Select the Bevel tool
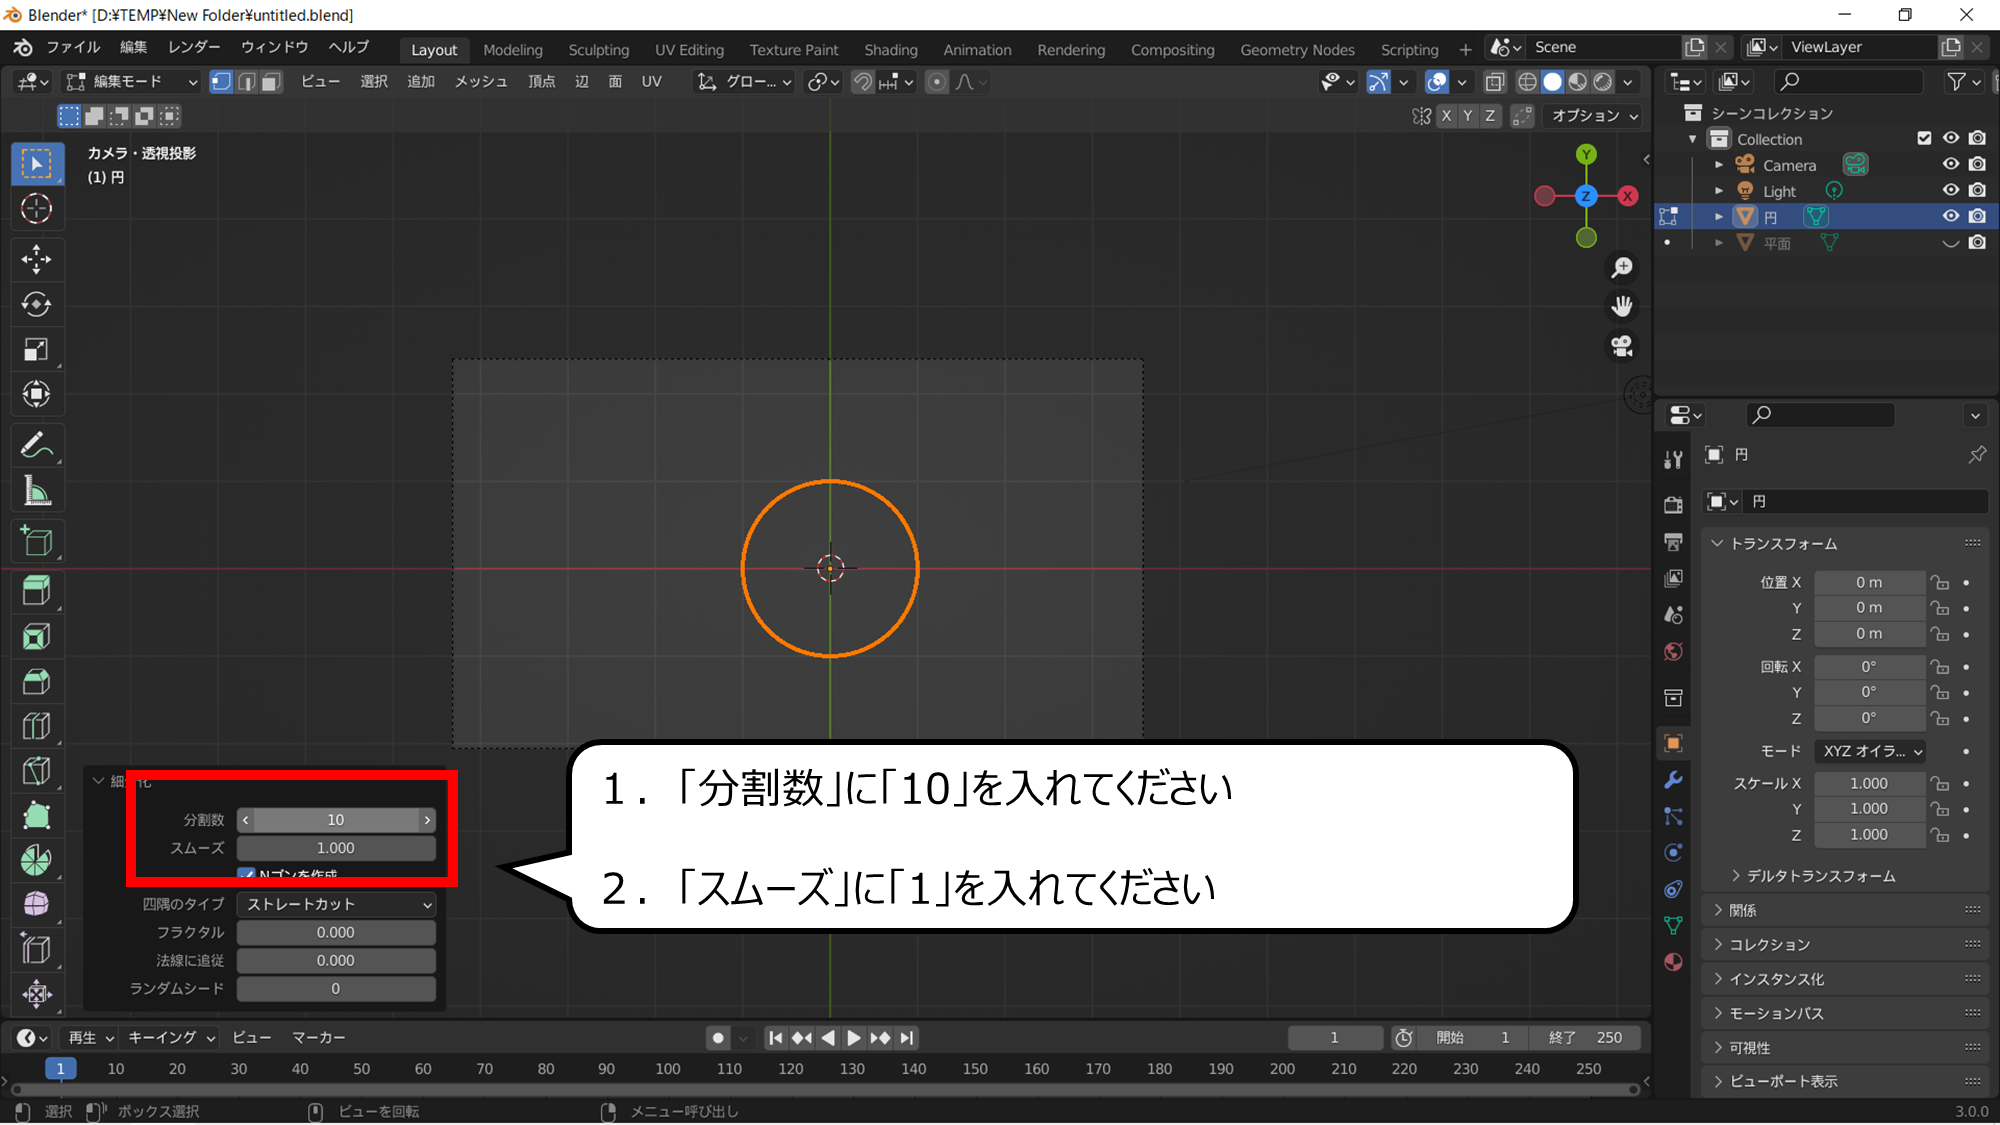2000x1125 pixels. pos(37,682)
